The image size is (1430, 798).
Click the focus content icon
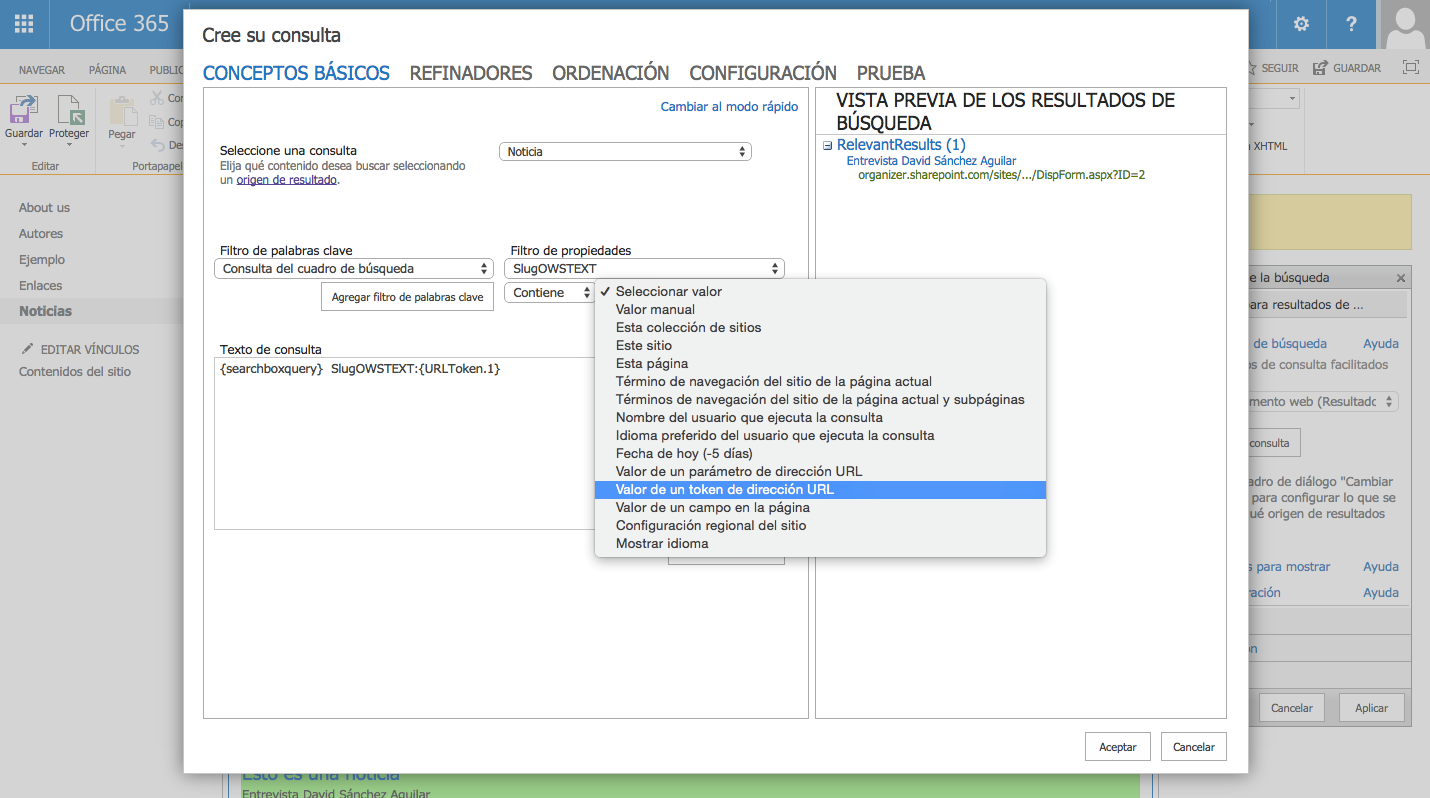click(1410, 68)
